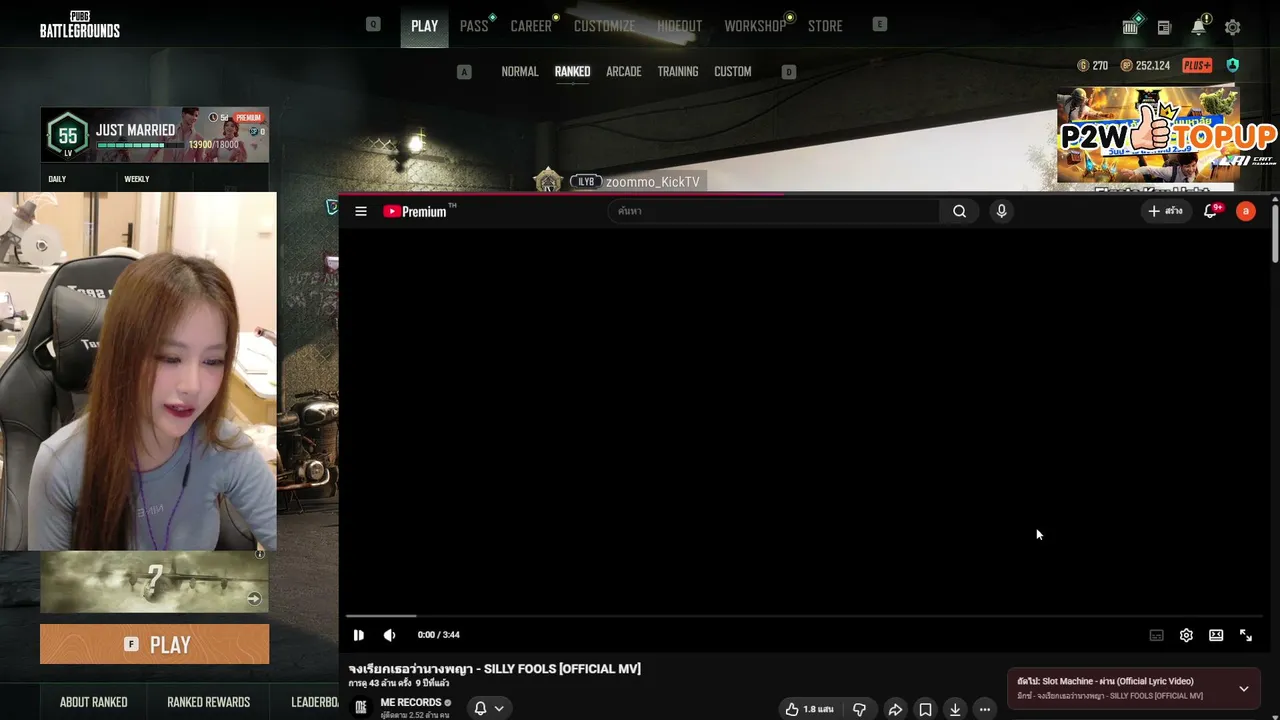This screenshot has width=1280, height=720.
Task: Click the E key next-tab indicator
Action: point(880,25)
